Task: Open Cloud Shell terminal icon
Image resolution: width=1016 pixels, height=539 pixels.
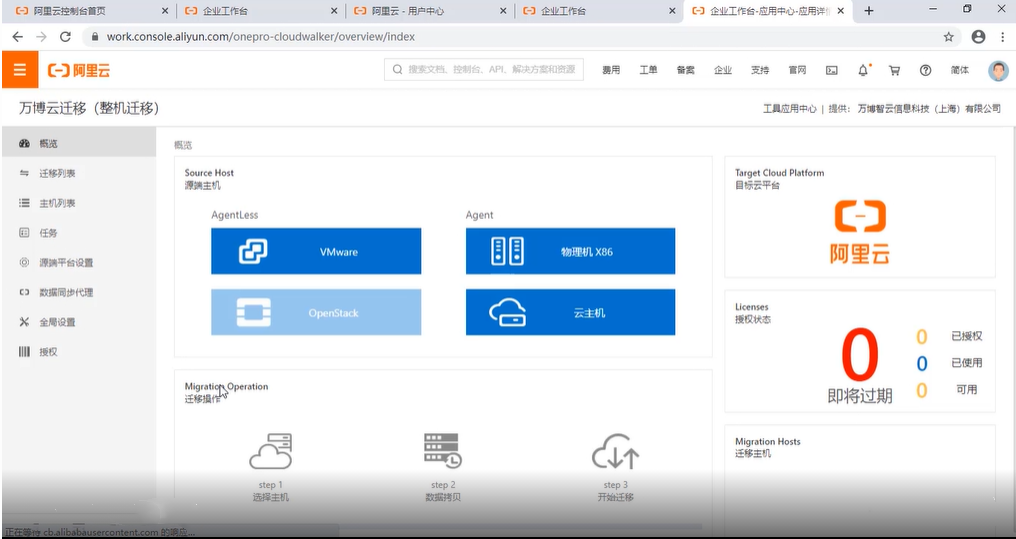Action: 831,71
